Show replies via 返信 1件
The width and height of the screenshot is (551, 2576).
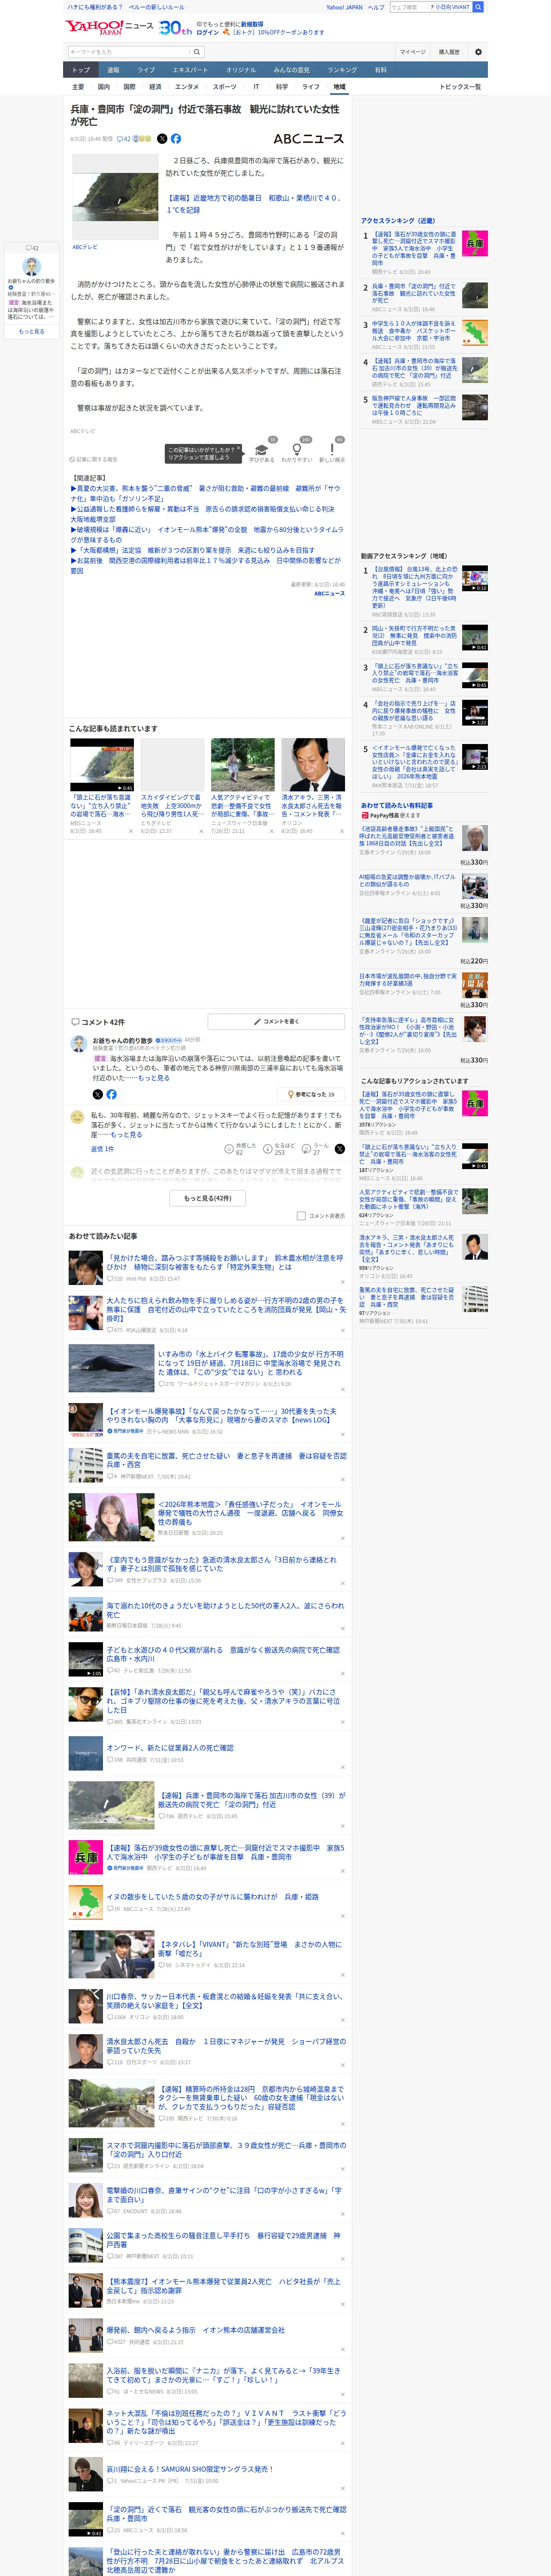(102, 1149)
